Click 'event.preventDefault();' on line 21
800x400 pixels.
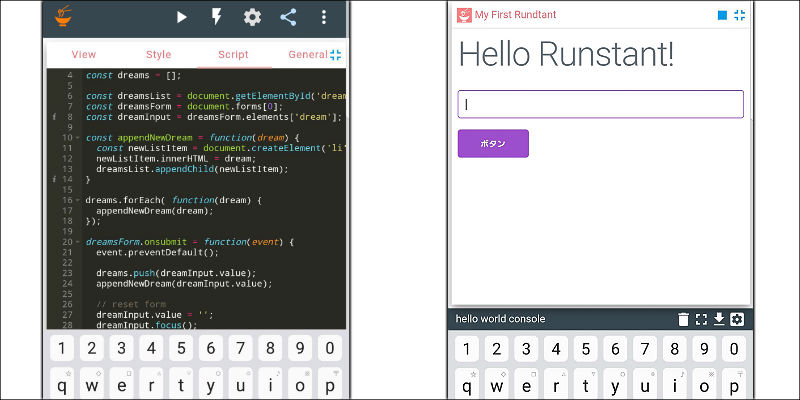[157, 253]
